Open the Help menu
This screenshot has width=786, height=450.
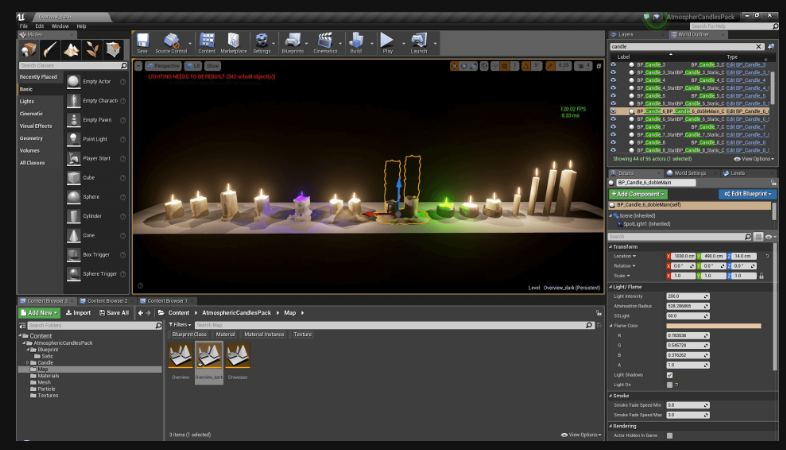[81, 26]
